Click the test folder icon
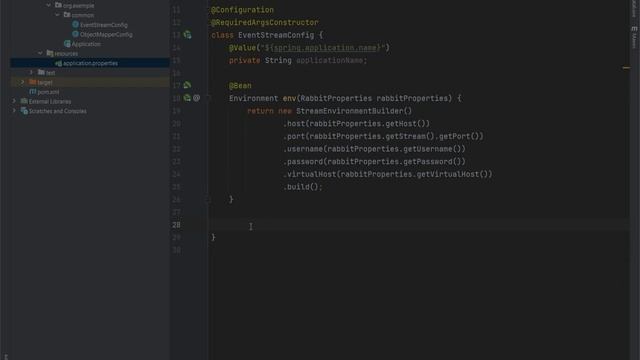The image size is (640, 360). [41, 72]
